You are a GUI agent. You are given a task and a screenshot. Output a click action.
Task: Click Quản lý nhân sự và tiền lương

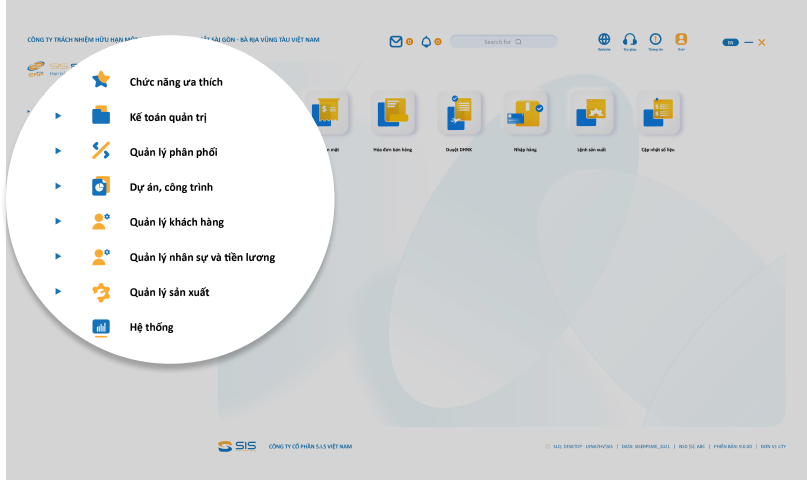click(202, 257)
